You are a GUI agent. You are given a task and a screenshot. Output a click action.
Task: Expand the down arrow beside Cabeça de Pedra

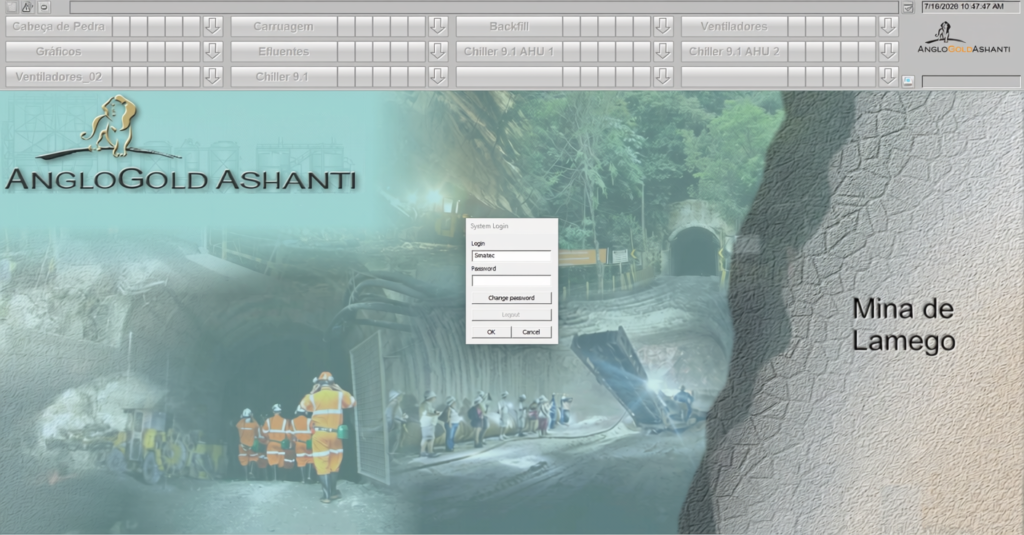212,26
